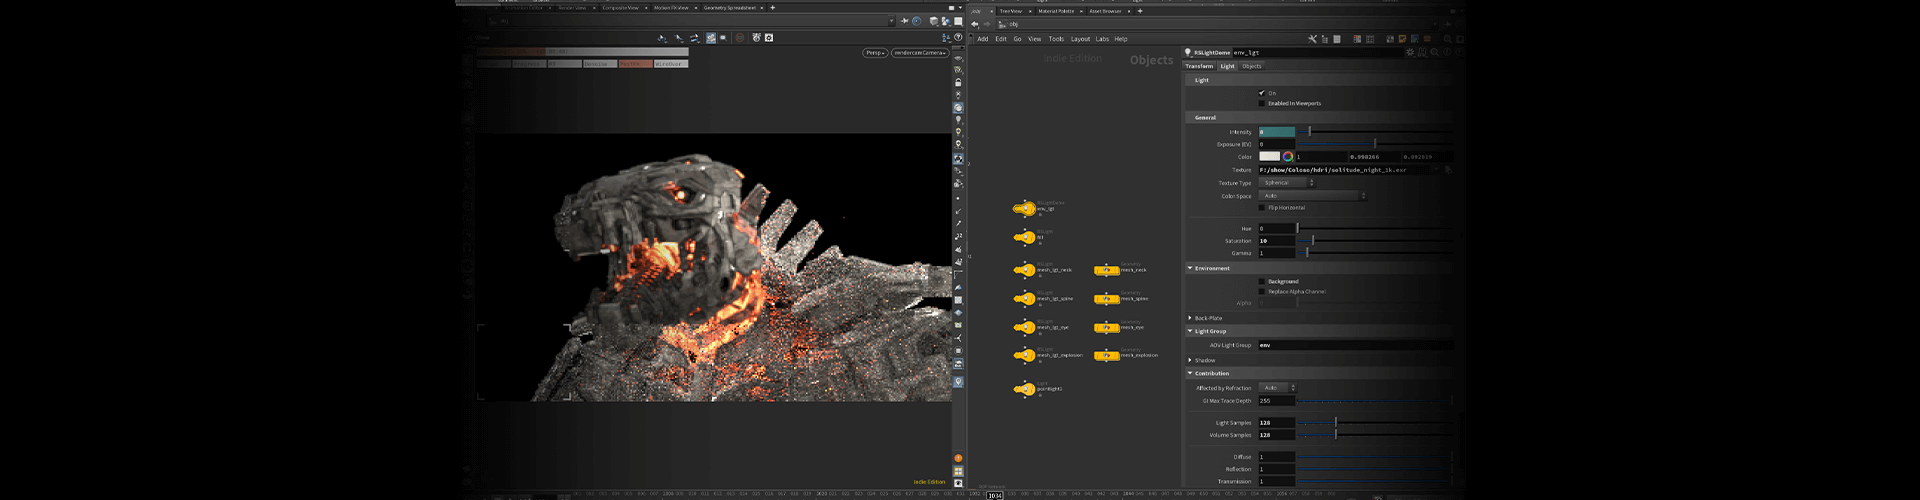The height and width of the screenshot is (500, 1920).
Task: Switch to the Objects parameter tab
Action: coord(1252,66)
